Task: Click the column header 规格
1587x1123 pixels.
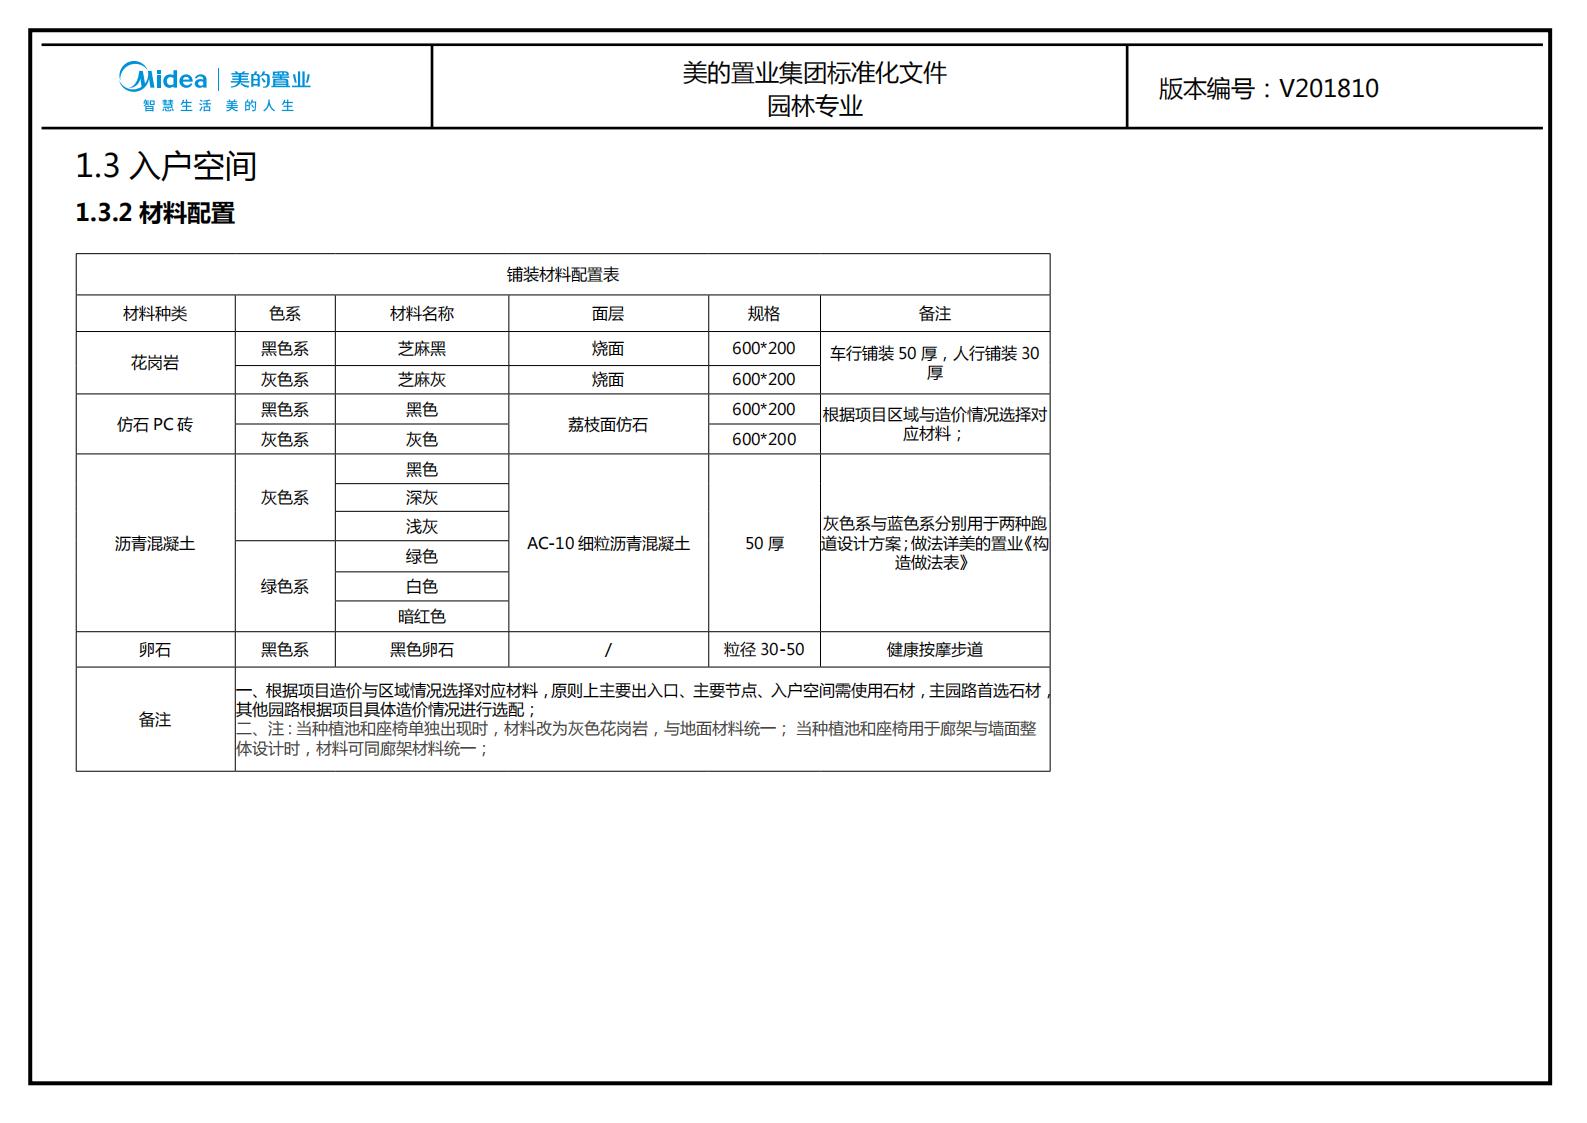Action: pyautogui.click(x=764, y=313)
